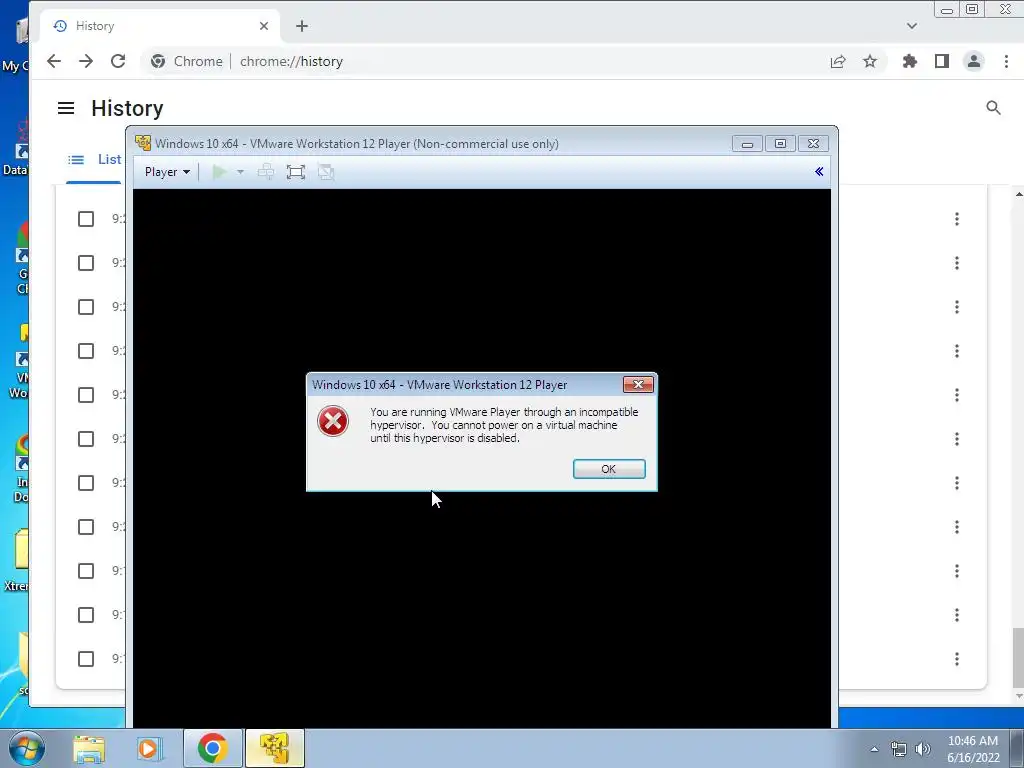Close the History tab
Screen dimensions: 1024x768
pos(264,26)
